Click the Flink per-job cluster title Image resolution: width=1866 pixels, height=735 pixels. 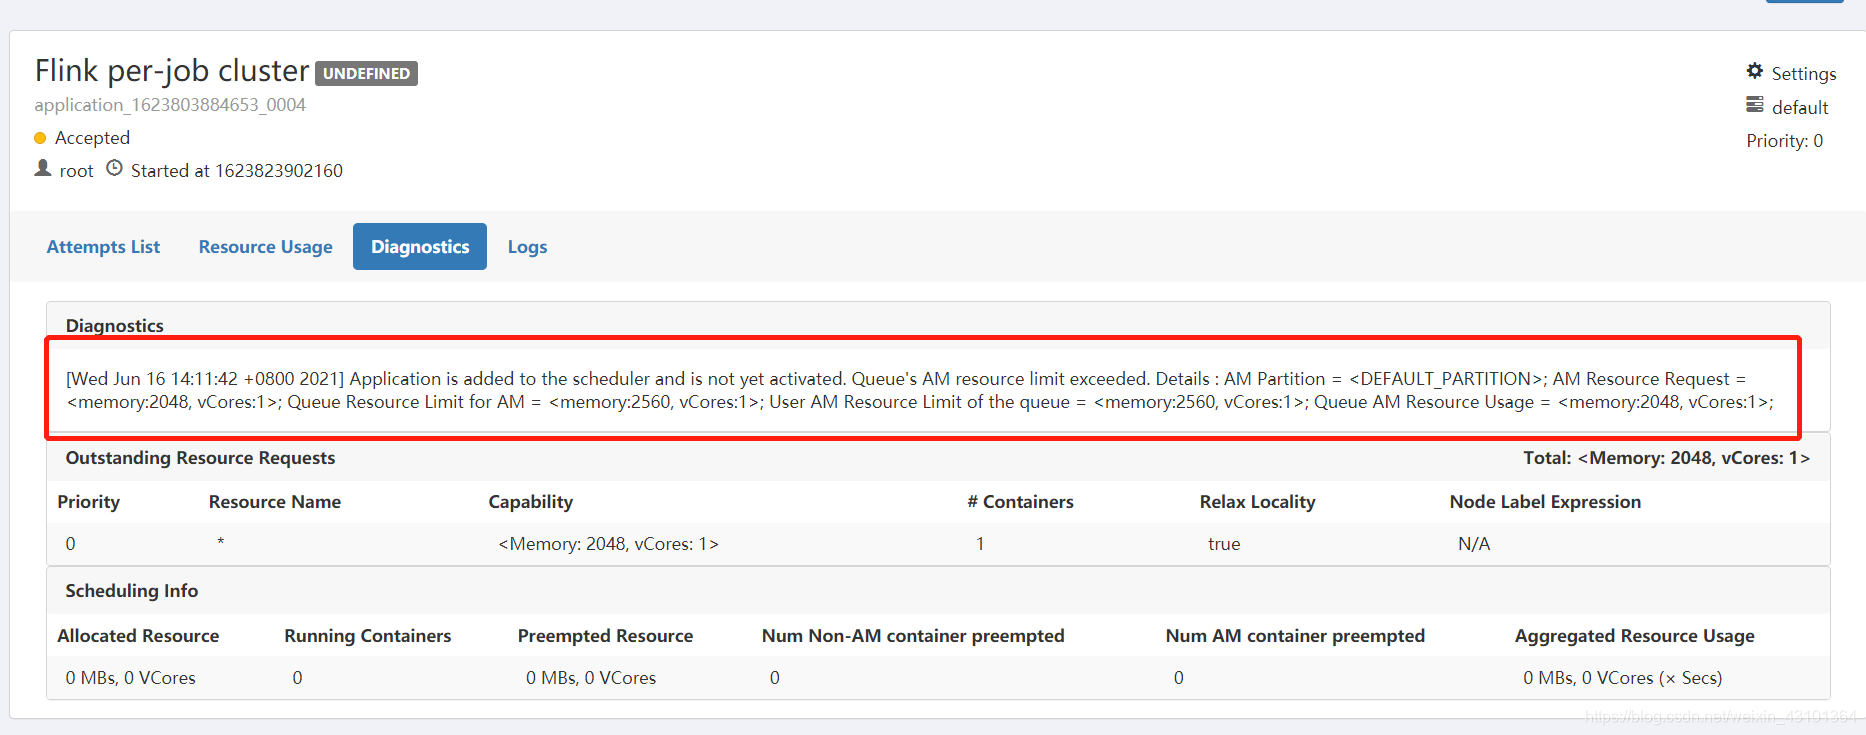pos(172,70)
